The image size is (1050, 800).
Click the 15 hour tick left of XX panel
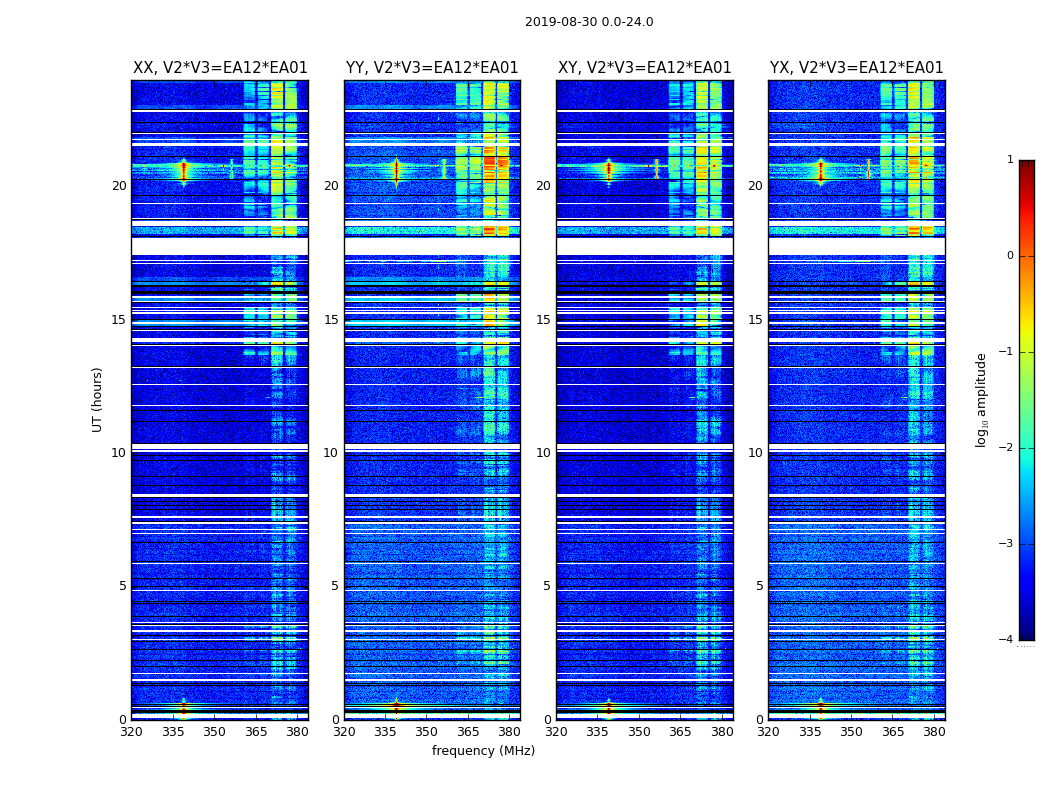(x=119, y=320)
